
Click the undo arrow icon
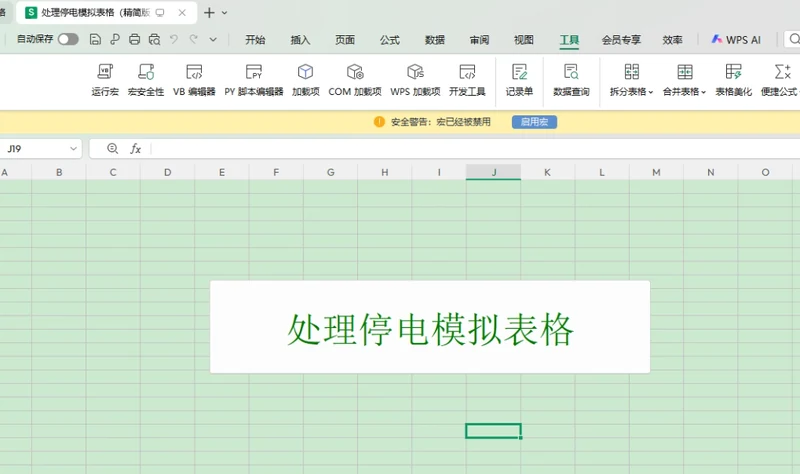tap(174, 39)
